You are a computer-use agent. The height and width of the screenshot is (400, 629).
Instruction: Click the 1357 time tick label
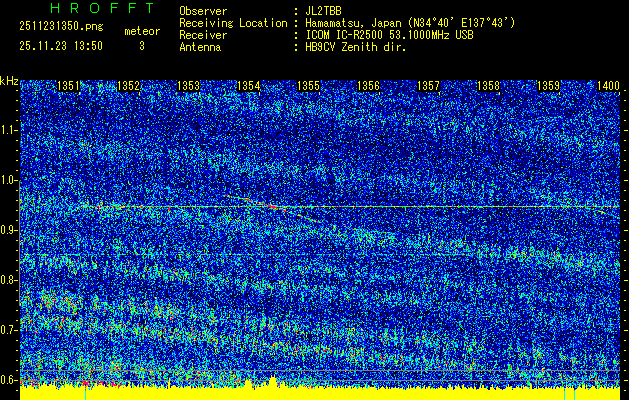(429, 87)
